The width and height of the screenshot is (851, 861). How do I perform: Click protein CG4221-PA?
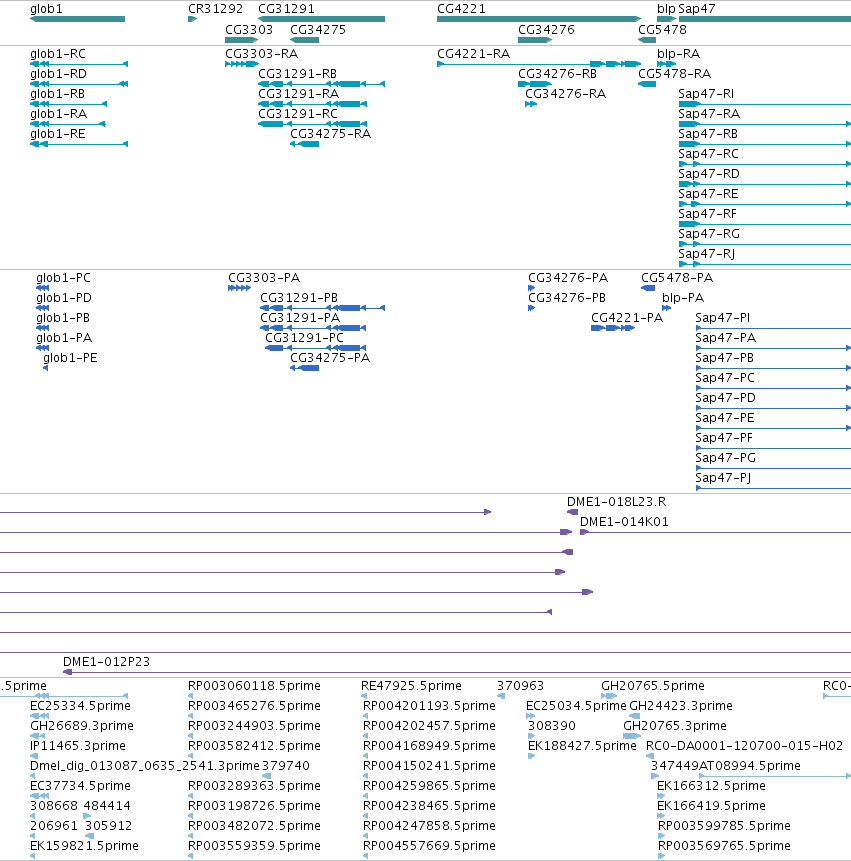pyautogui.click(x=627, y=318)
